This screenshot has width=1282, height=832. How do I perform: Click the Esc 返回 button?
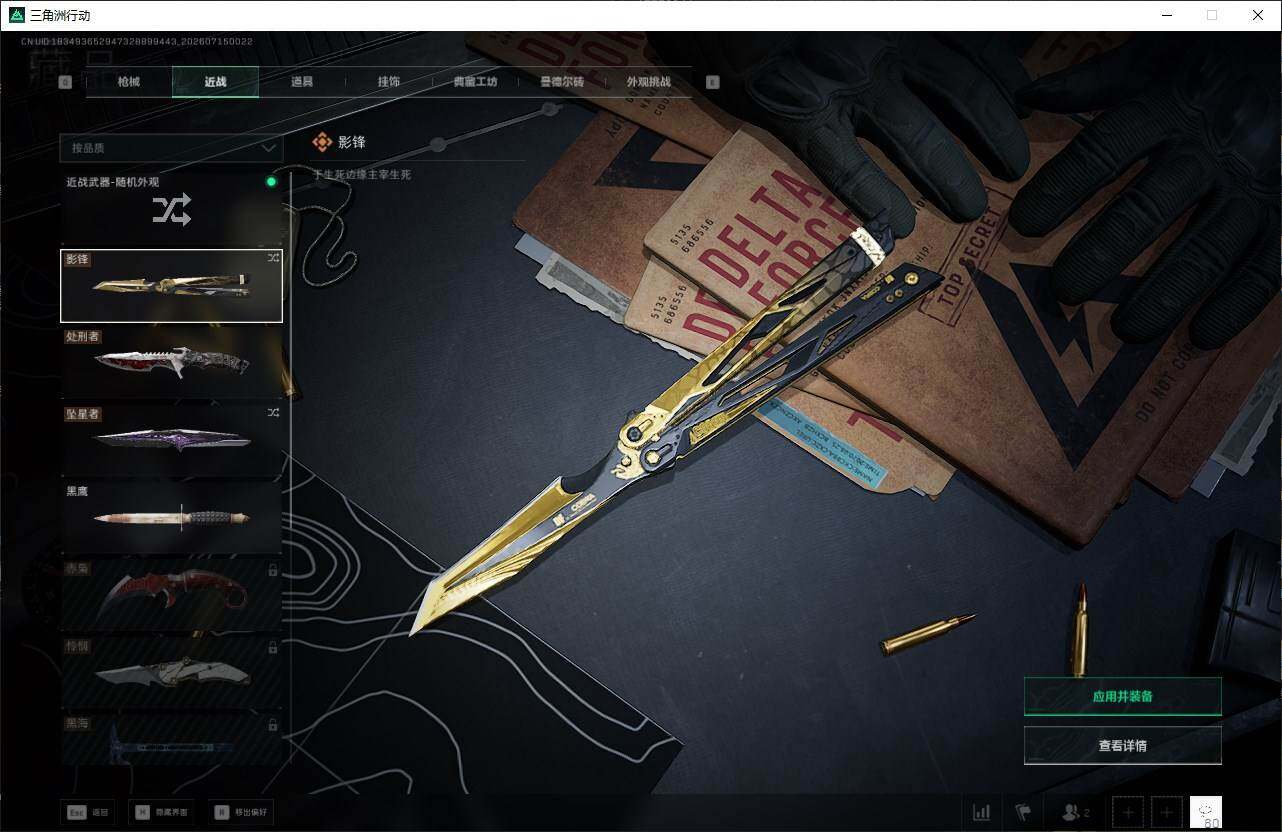[87, 813]
